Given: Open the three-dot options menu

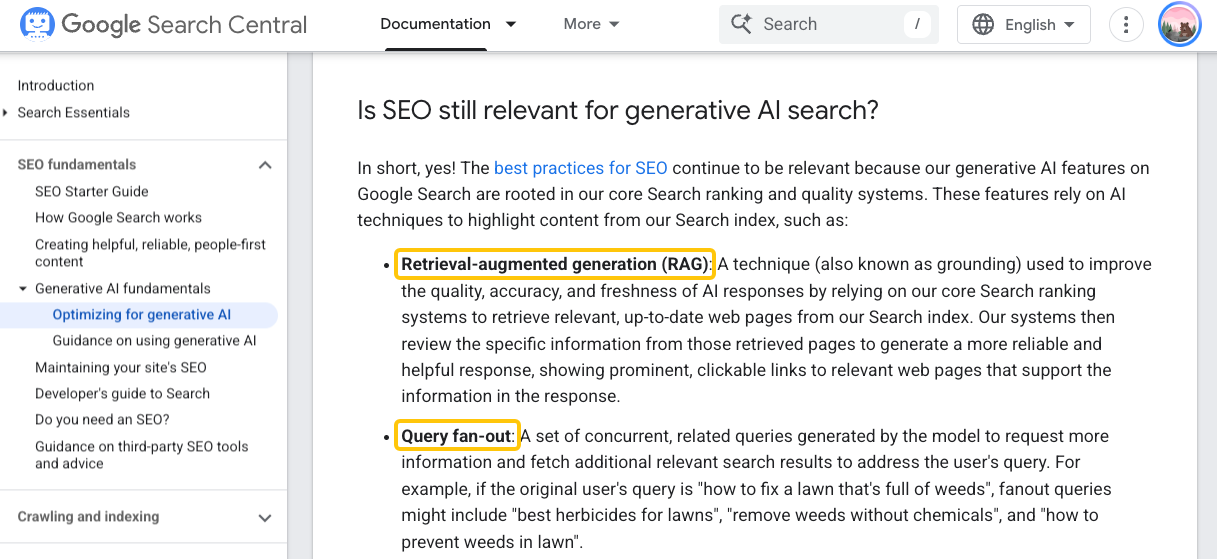Looking at the screenshot, I should click(1127, 25).
